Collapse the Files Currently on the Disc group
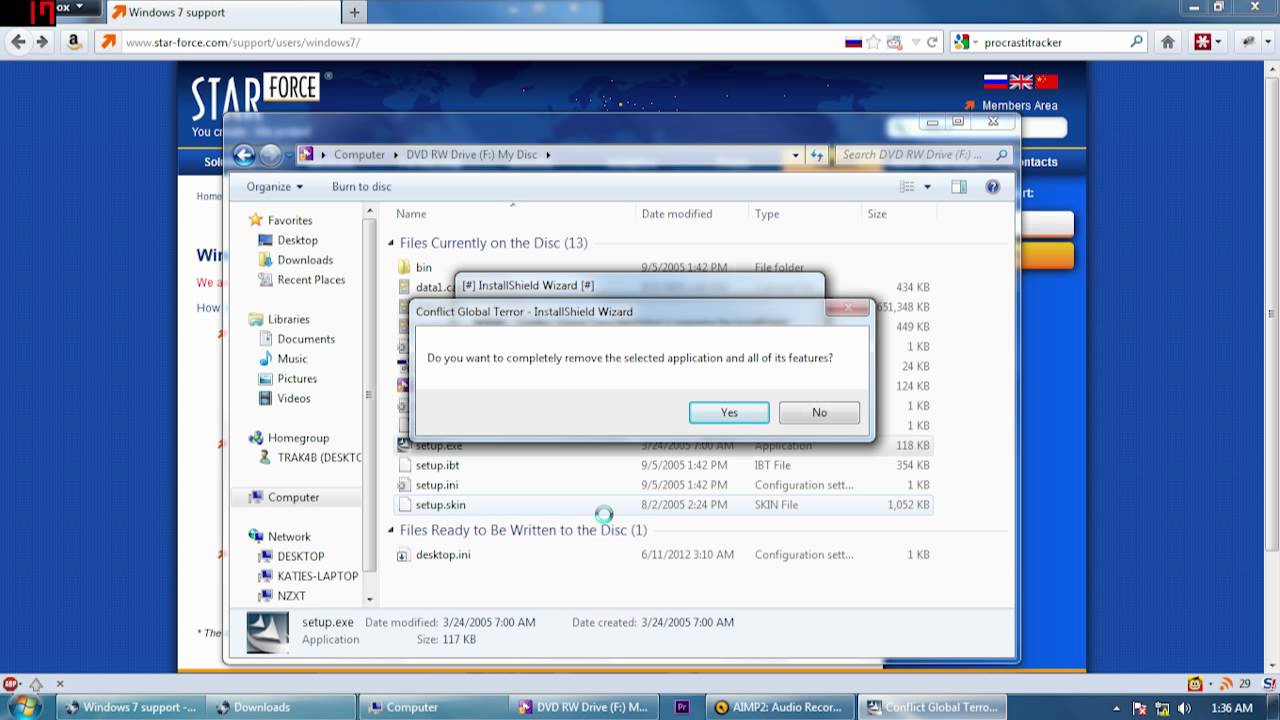Screen dimensions: 1280x720 [392, 243]
